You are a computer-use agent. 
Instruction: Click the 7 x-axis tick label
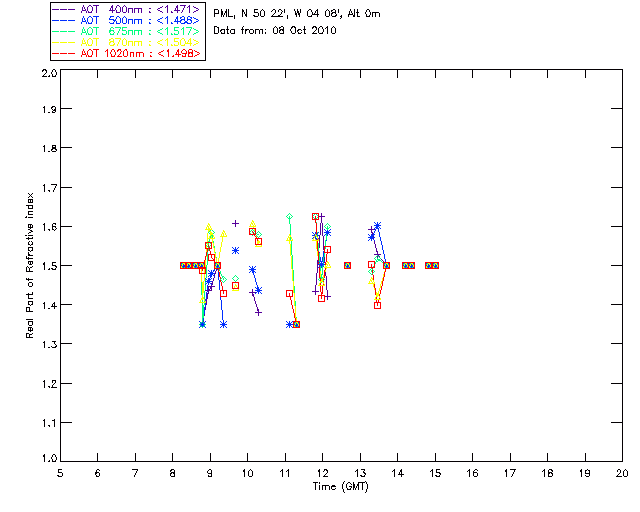tap(135, 473)
